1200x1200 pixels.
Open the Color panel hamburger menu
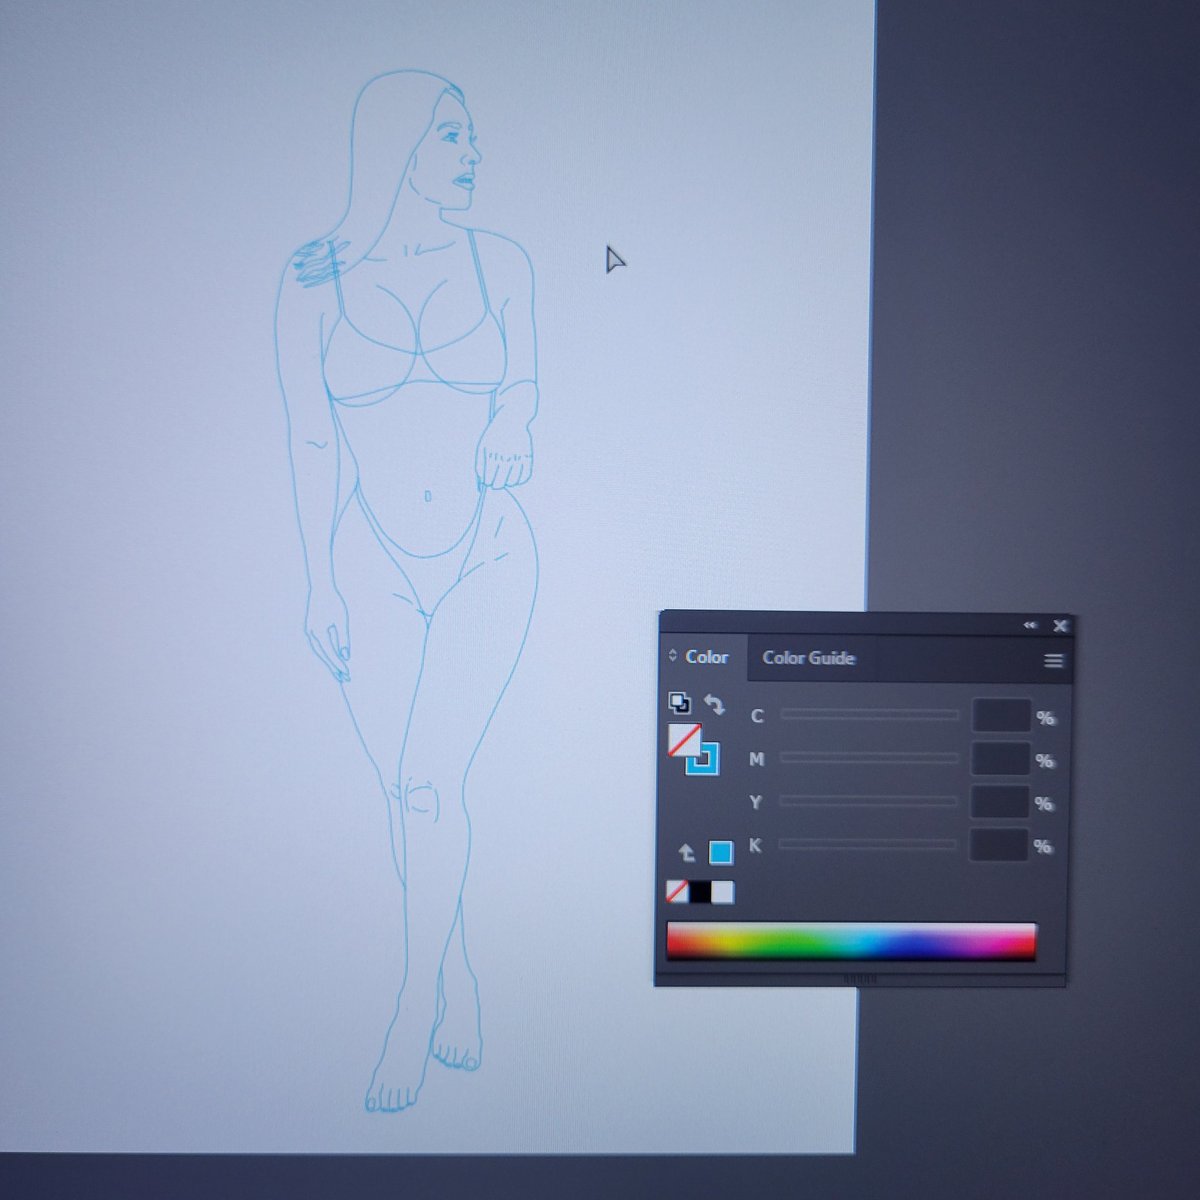1053,660
